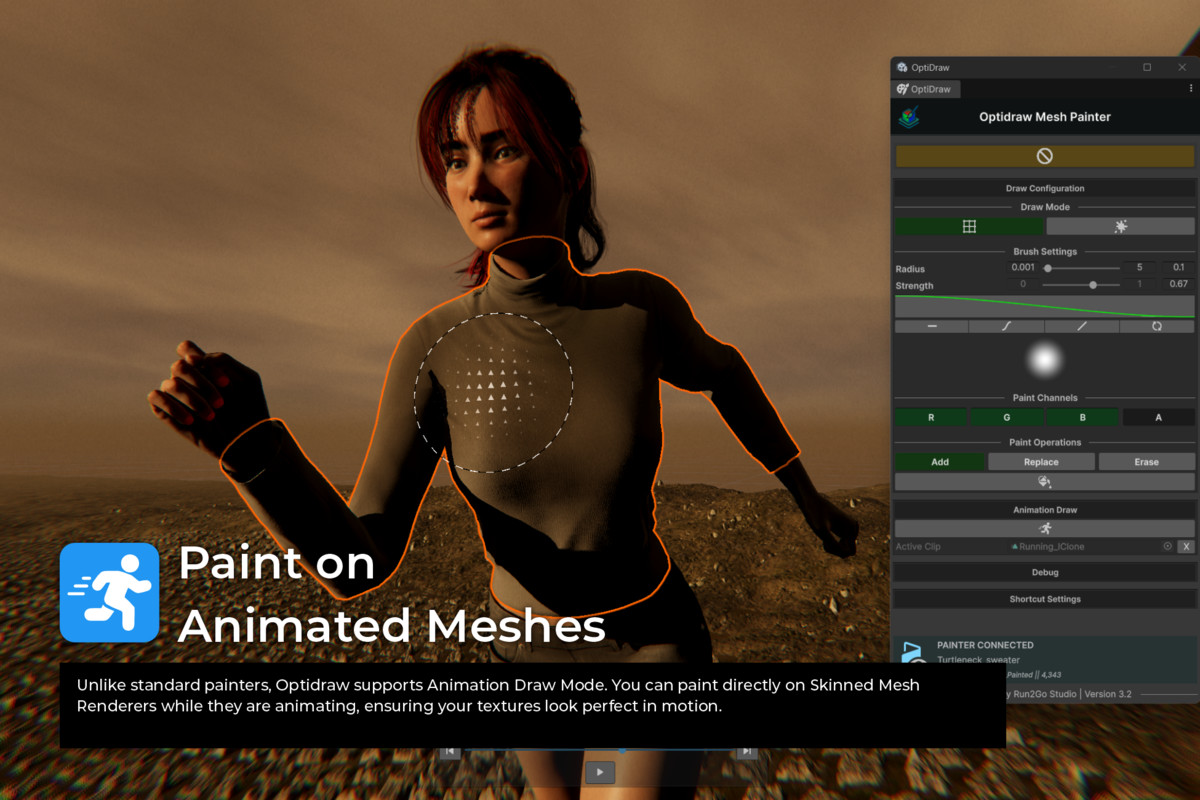The image size is (1200, 800).
Task: Click the paint bucket fill button
Action: click(x=1044, y=482)
